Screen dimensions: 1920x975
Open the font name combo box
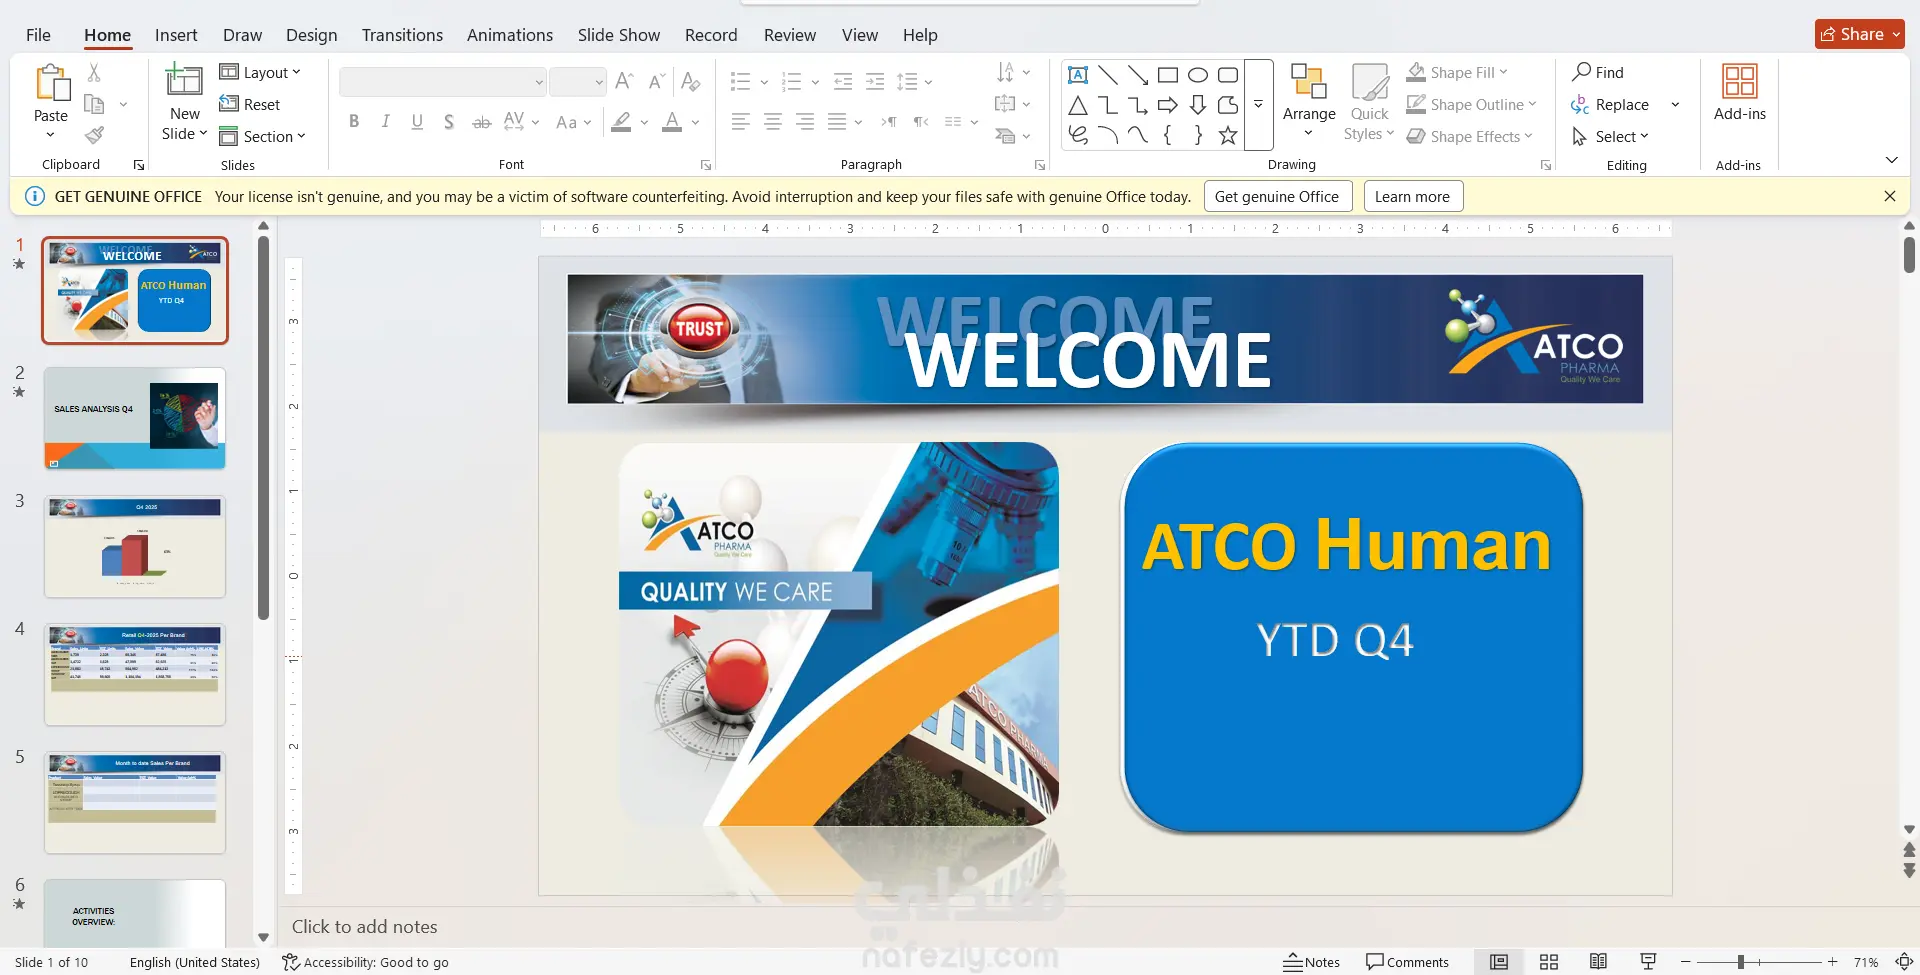tap(443, 82)
